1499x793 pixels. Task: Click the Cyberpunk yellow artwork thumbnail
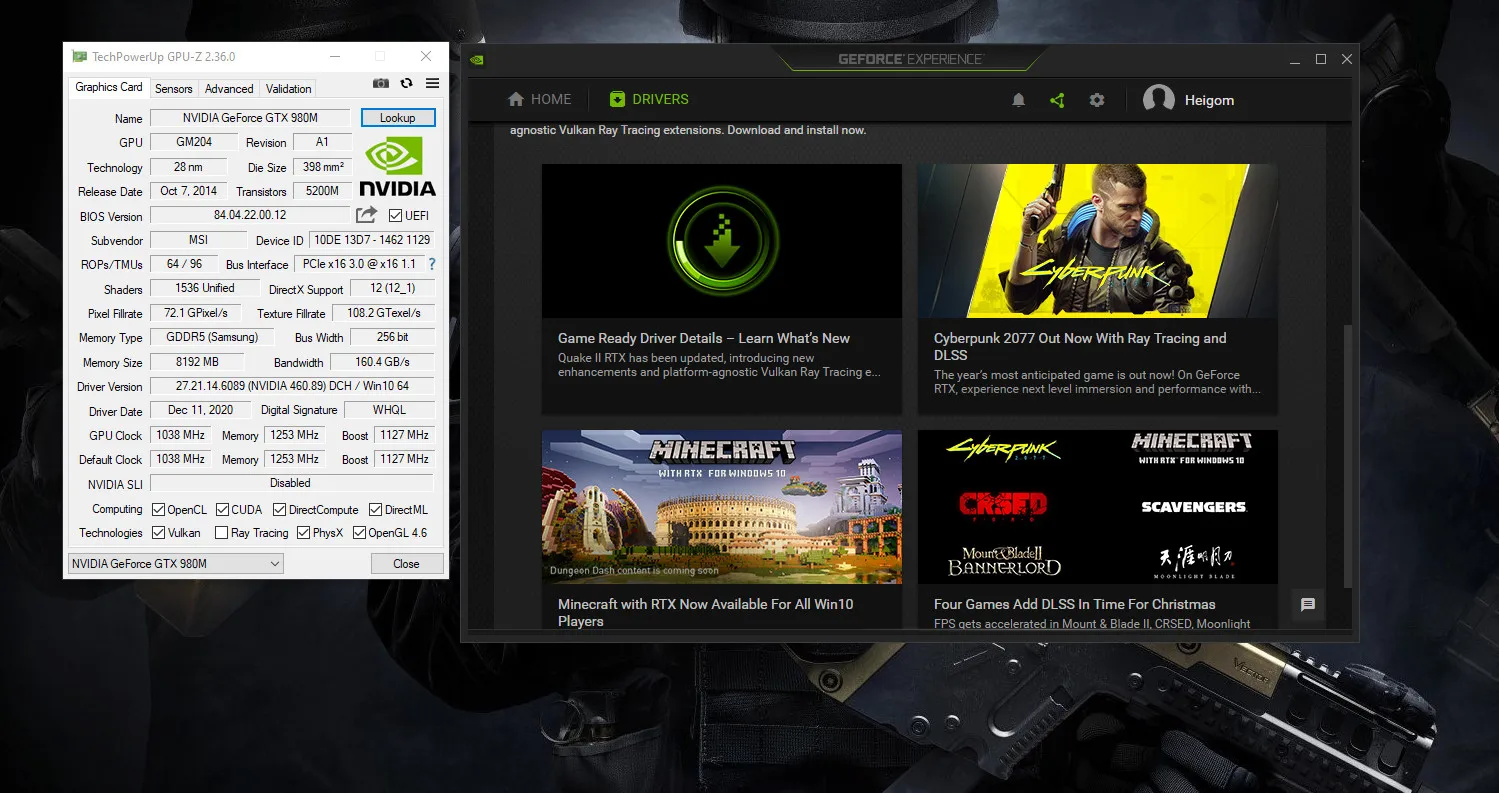(1098, 241)
